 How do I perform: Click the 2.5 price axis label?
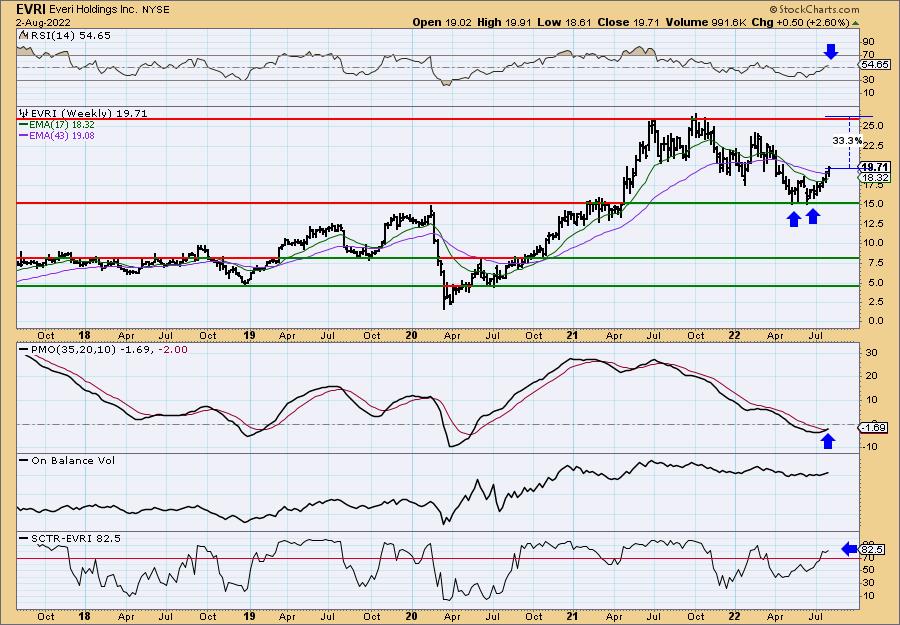(875, 301)
